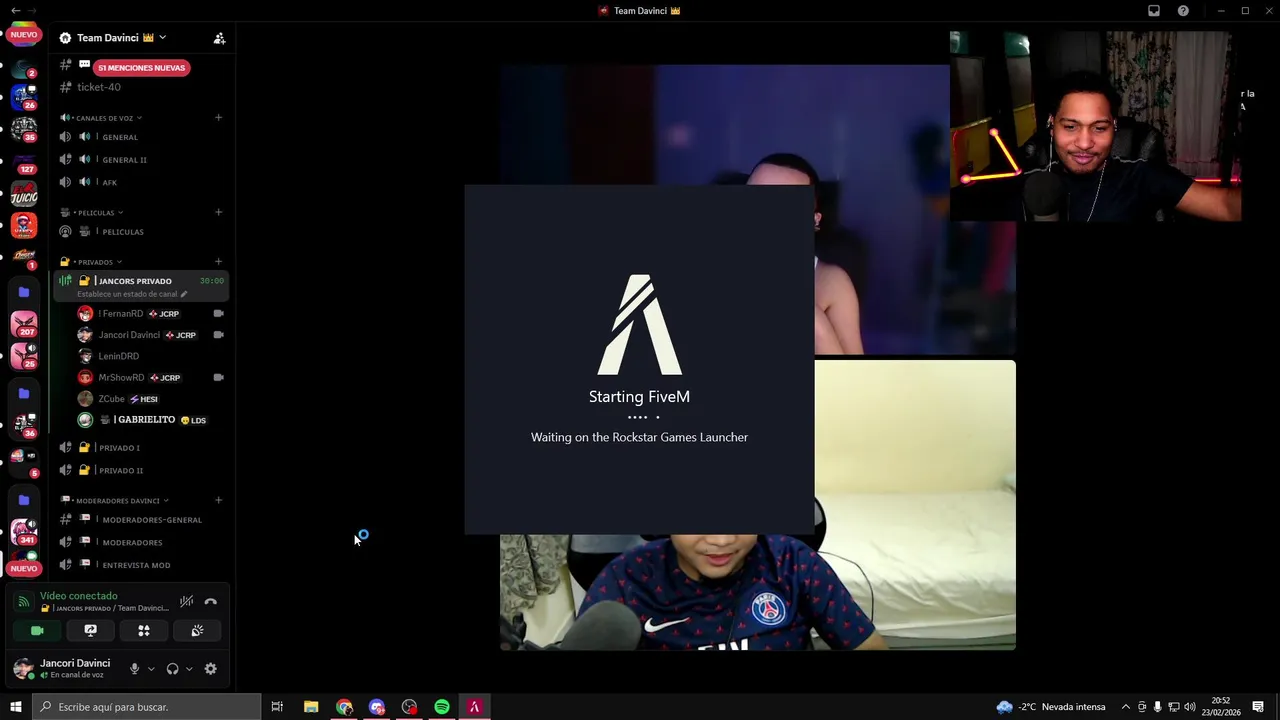Click the top NUEVO unread servers pill
Image resolution: width=1280 pixels, height=720 pixels.
[x=24, y=34]
